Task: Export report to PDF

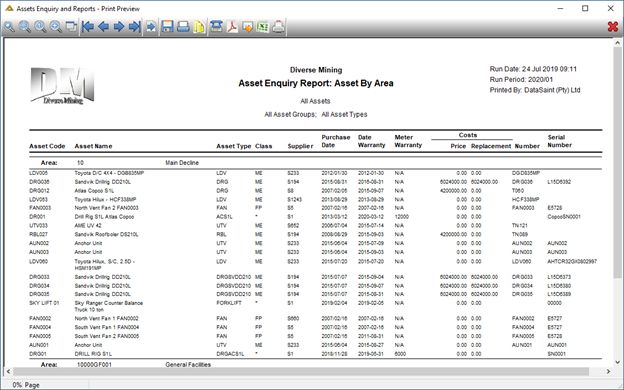Action: click(232, 27)
